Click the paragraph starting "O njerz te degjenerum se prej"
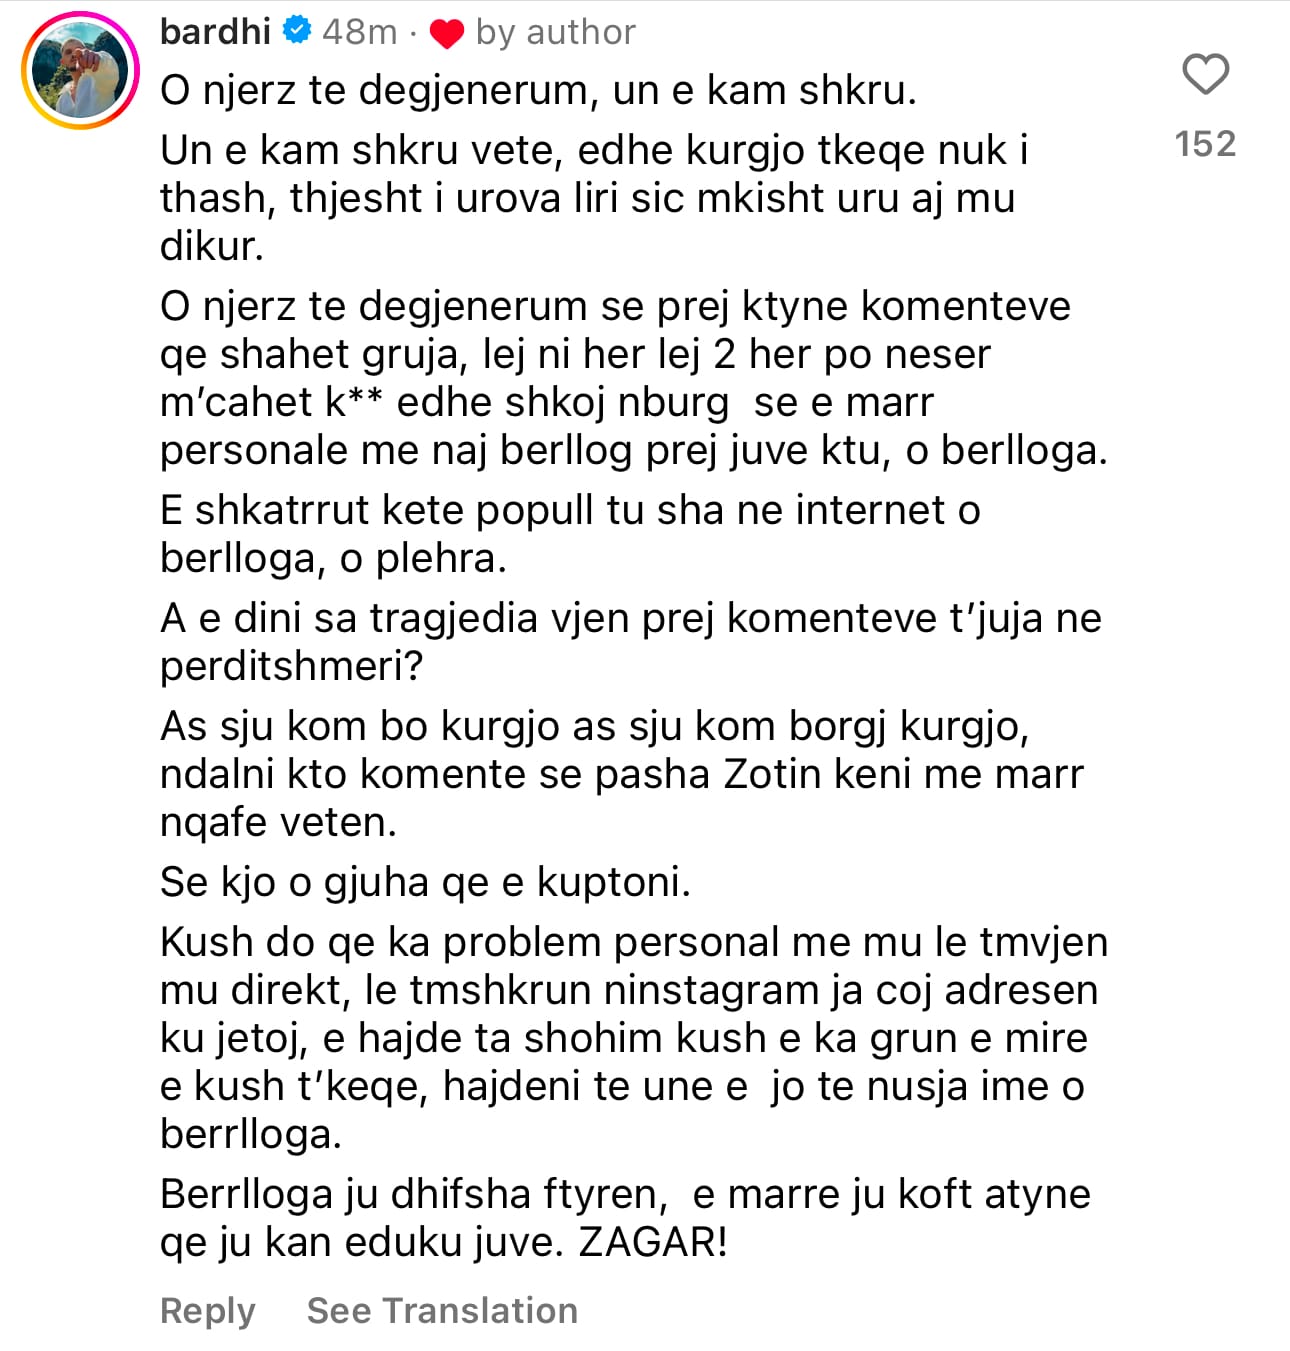Viewport: 1290px width, 1351px height. tap(633, 378)
